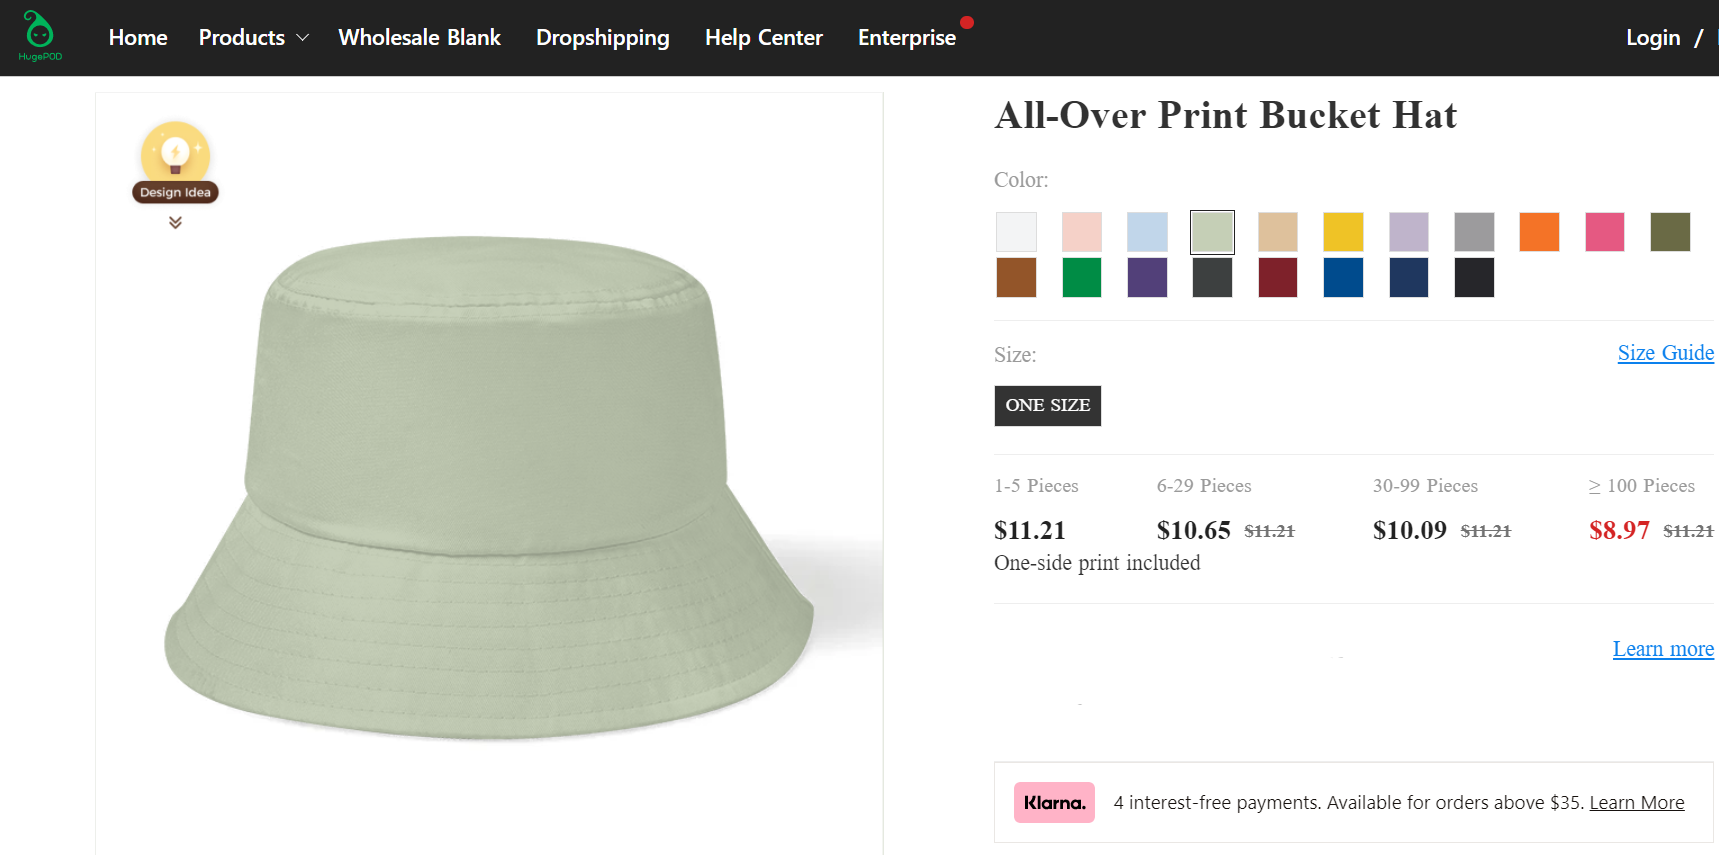Navigate to Wholesale Blank
The width and height of the screenshot is (1719, 855).
tap(419, 37)
